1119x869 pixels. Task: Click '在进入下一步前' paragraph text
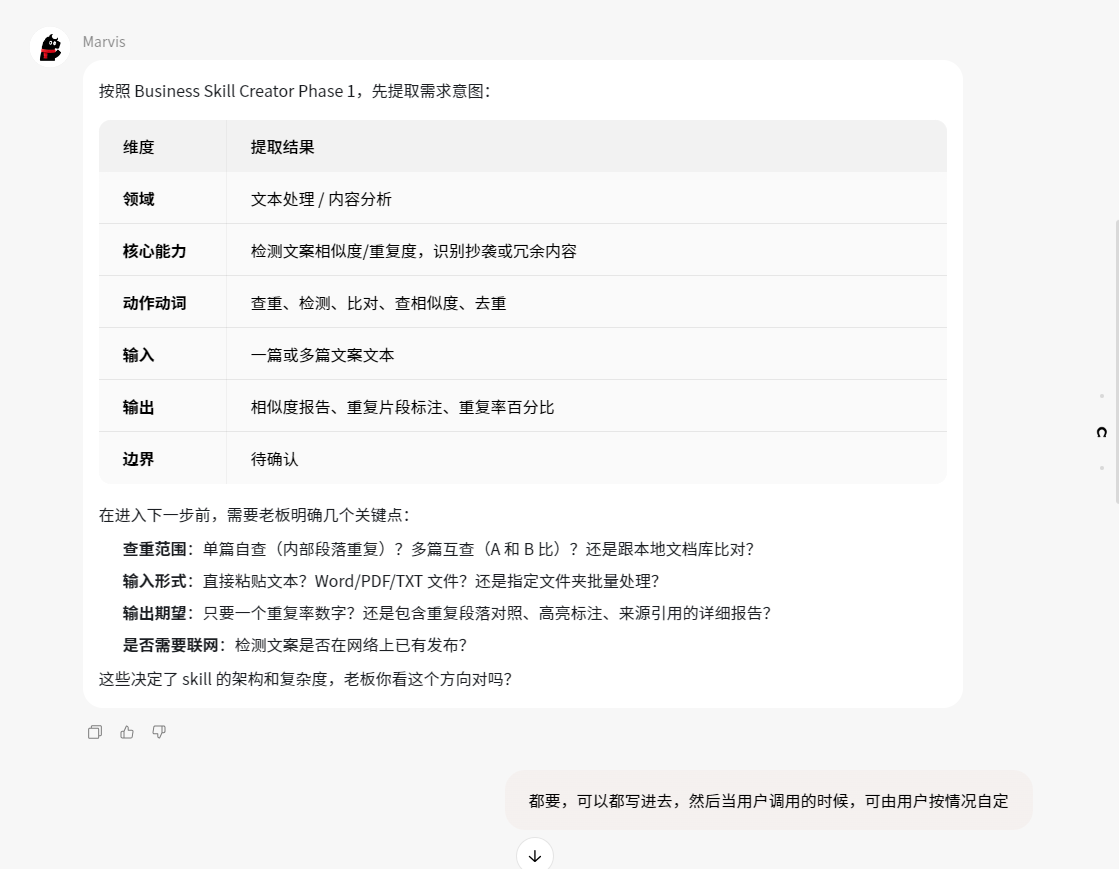pos(254,515)
